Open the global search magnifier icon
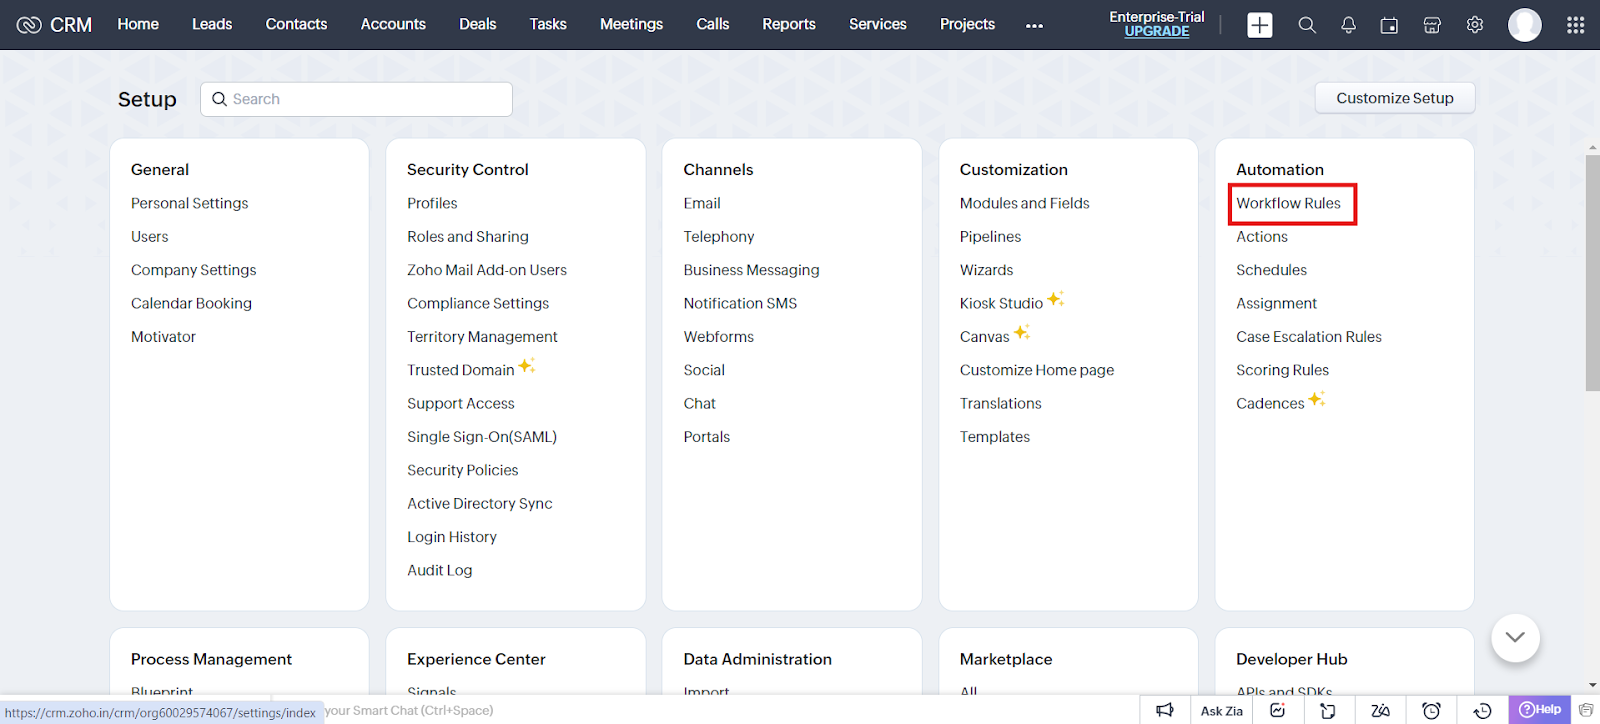The height and width of the screenshot is (724, 1600). 1307,25
